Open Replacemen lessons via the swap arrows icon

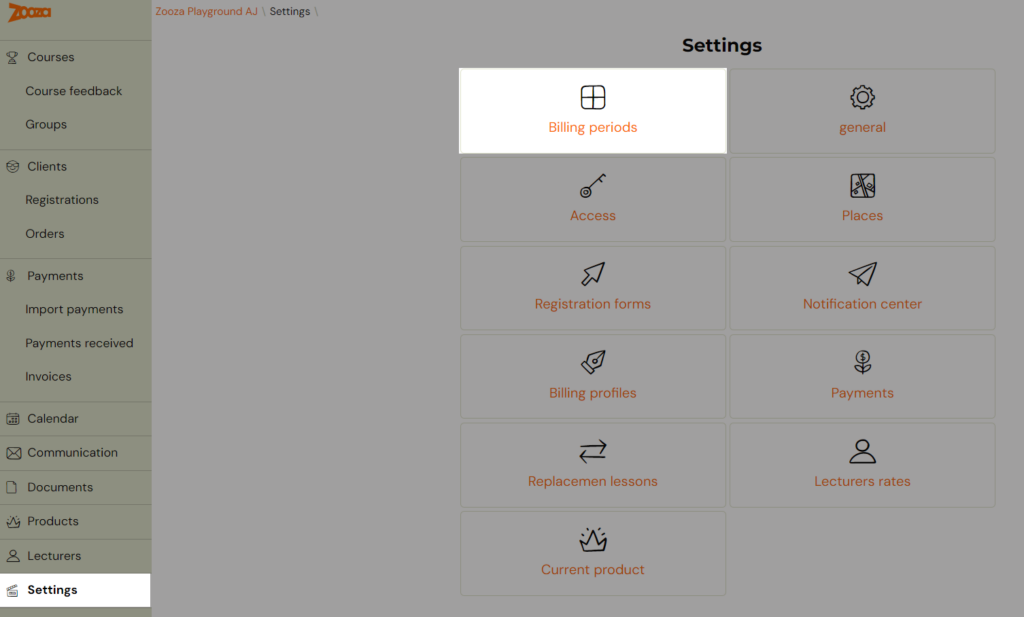click(592, 452)
